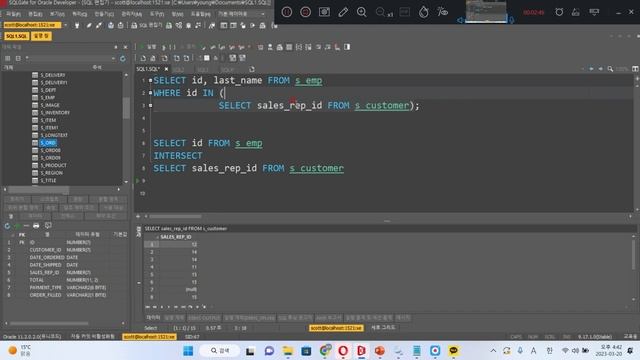
Task: Take a screenshot with recorder camera icon
Action: [324, 12]
